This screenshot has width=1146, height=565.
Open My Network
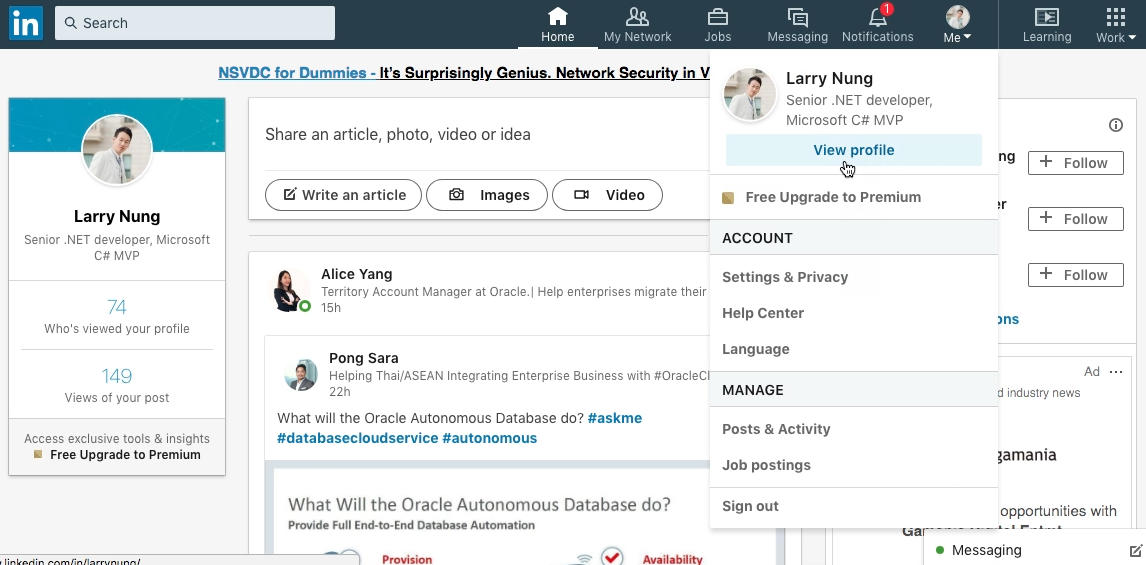point(637,24)
